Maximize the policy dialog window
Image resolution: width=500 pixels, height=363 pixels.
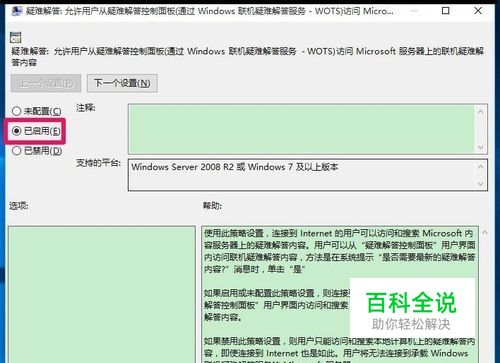(x=445, y=11)
